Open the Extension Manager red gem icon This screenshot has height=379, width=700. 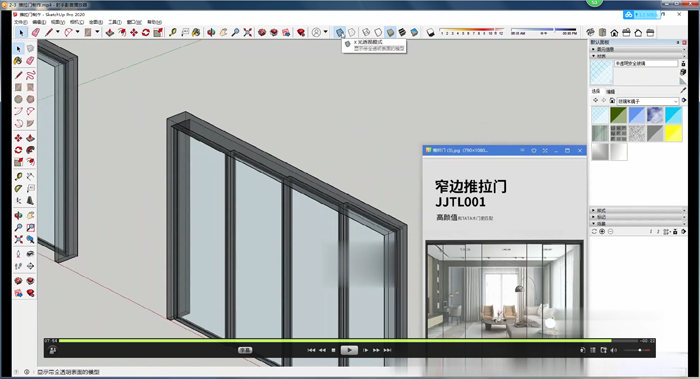(301, 33)
